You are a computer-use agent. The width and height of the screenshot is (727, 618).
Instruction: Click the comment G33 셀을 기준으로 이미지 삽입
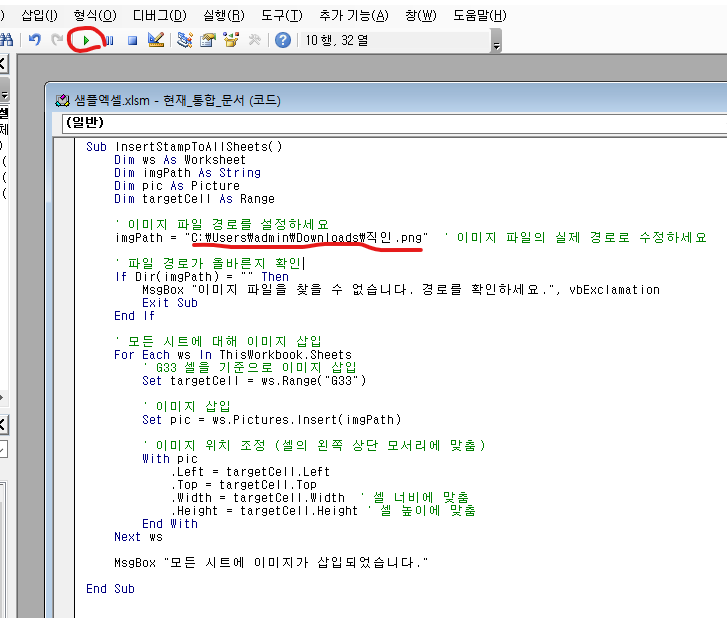pyautogui.click(x=249, y=367)
